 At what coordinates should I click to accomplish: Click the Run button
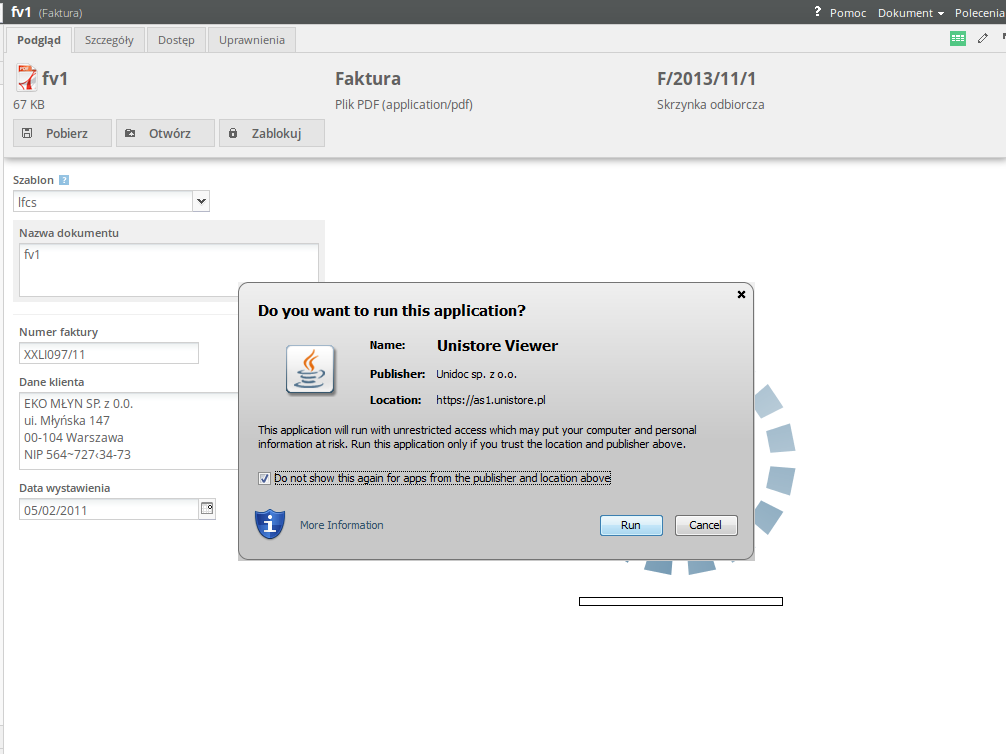pyautogui.click(x=631, y=525)
